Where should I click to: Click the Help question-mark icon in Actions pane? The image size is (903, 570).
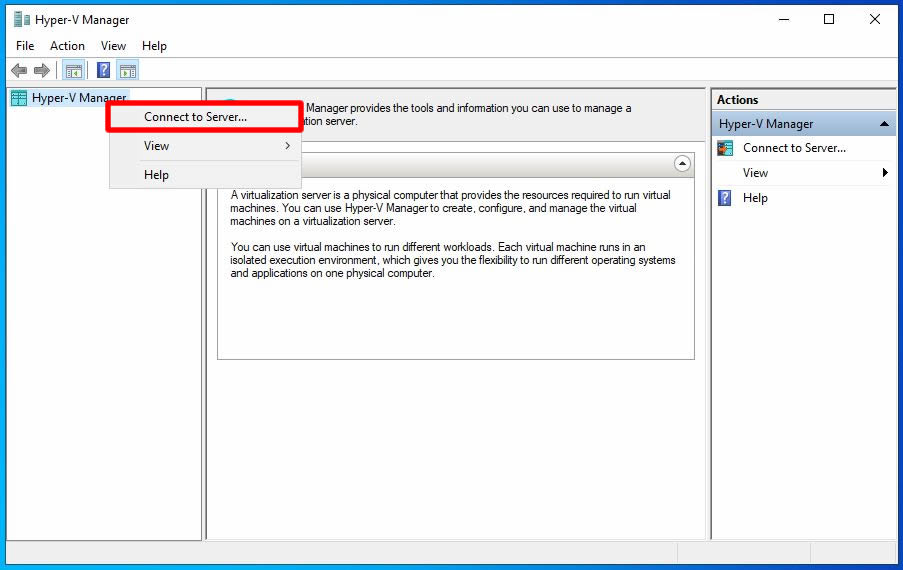725,198
